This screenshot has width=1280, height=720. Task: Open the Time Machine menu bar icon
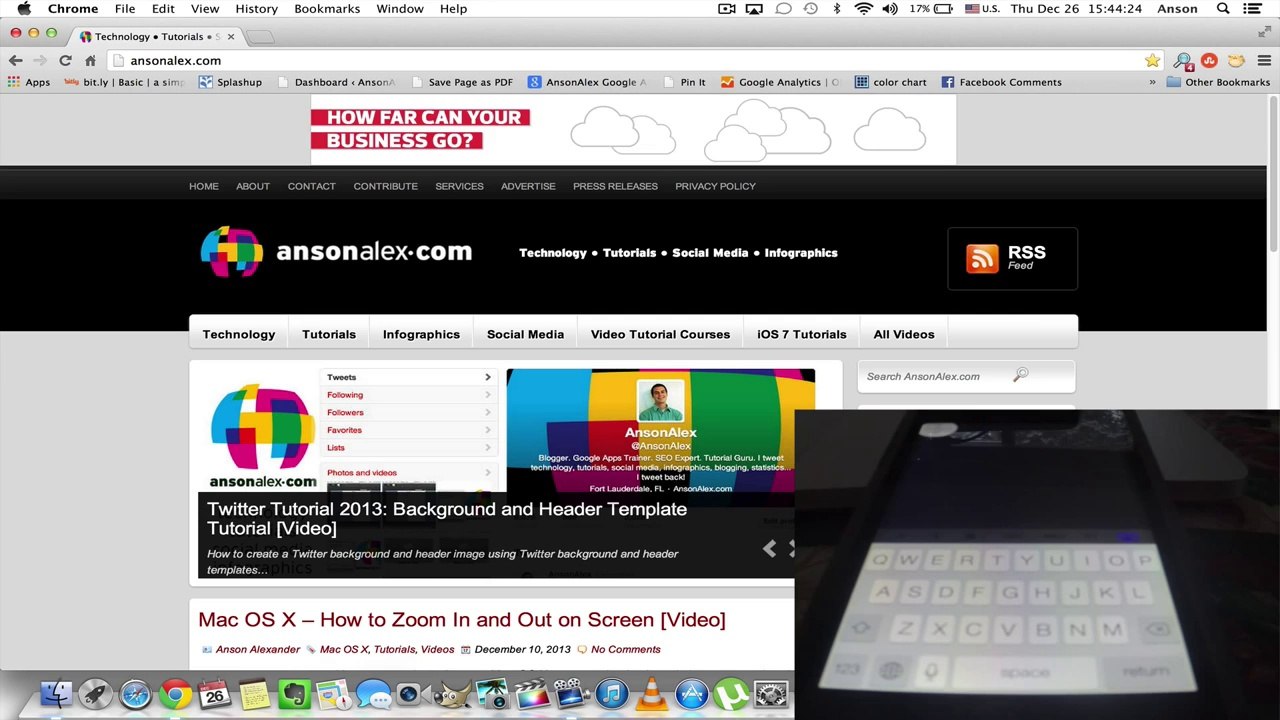pos(810,9)
